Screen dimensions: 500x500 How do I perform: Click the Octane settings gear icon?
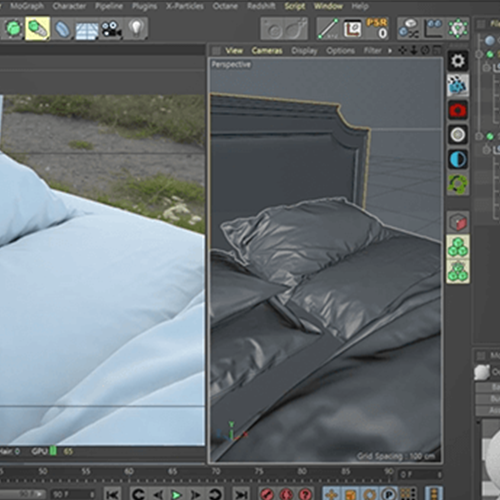(x=458, y=61)
